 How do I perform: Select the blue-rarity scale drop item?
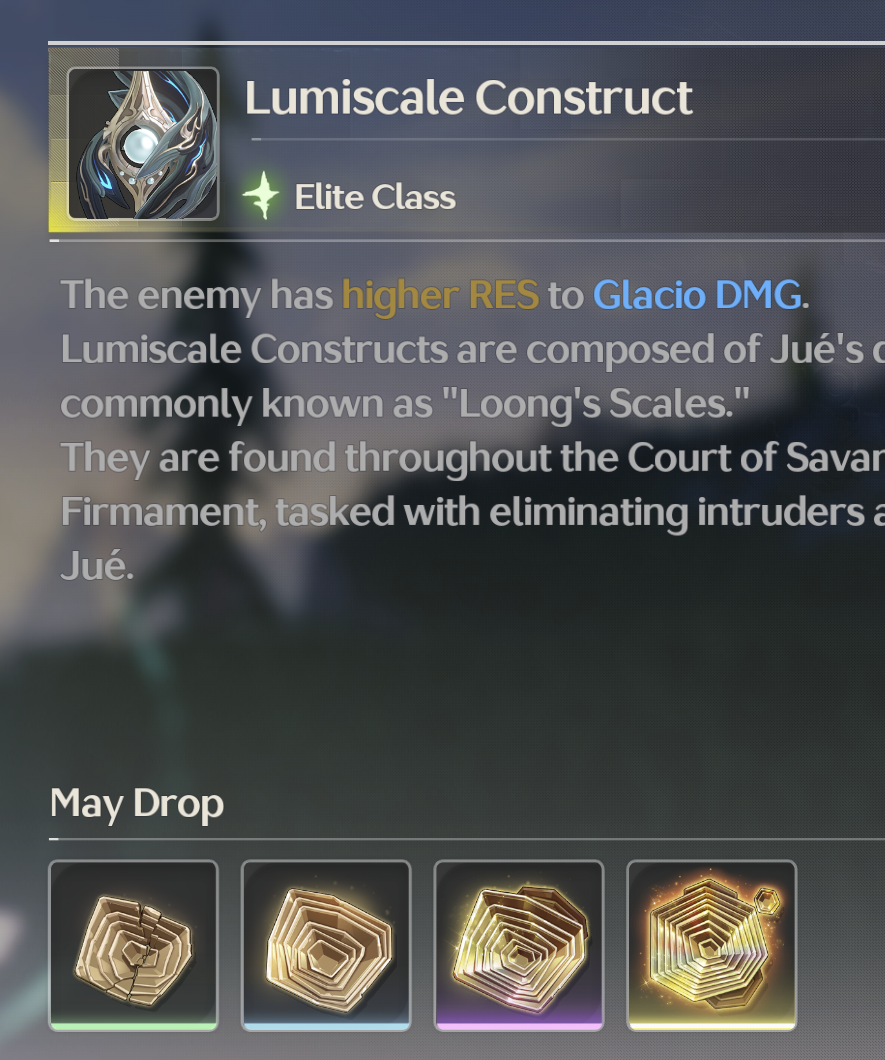326,945
